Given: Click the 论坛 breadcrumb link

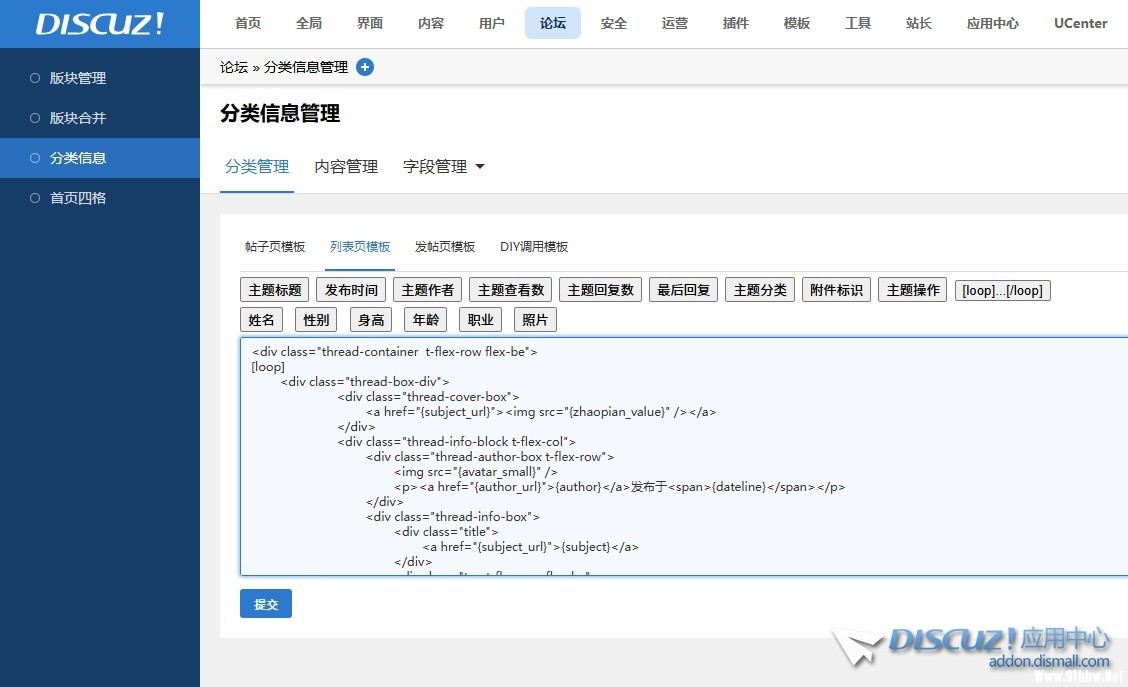Looking at the screenshot, I should [x=234, y=67].
